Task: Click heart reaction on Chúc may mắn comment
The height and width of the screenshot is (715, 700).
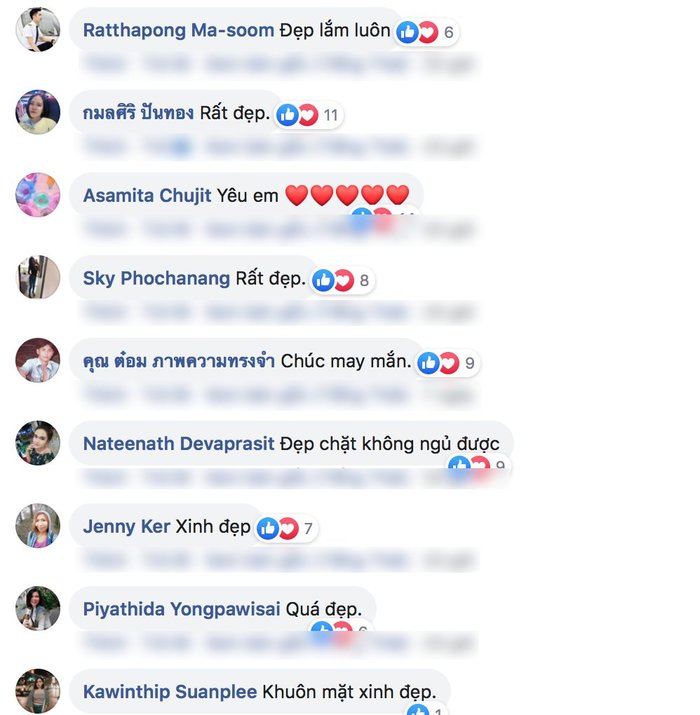Action: [449, 363]
